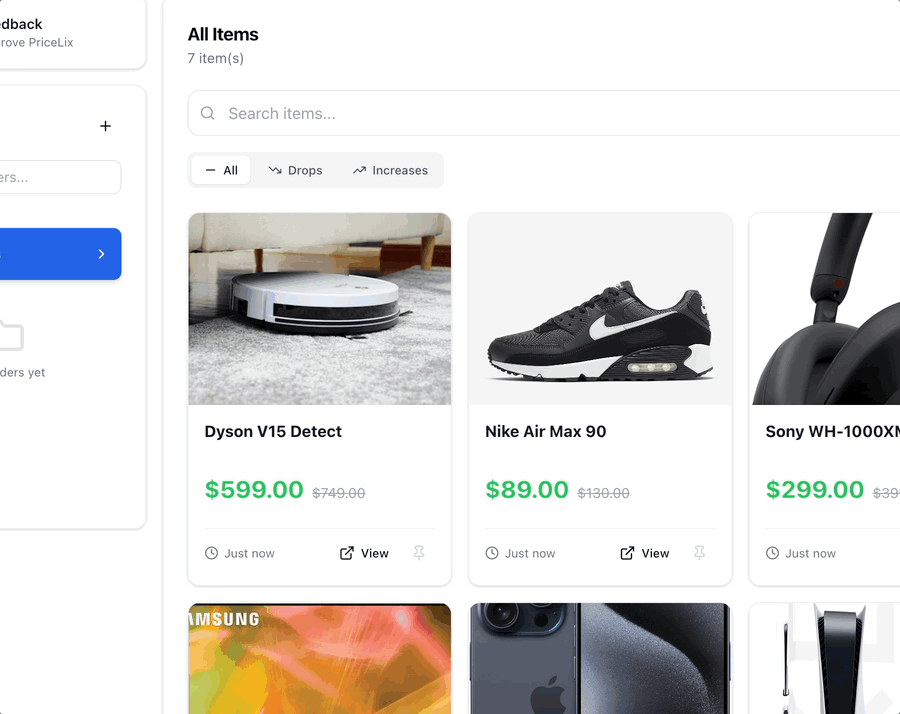Click the upward trend icon on Increases filter
900x714 pixels.
(x=360, y=170)
